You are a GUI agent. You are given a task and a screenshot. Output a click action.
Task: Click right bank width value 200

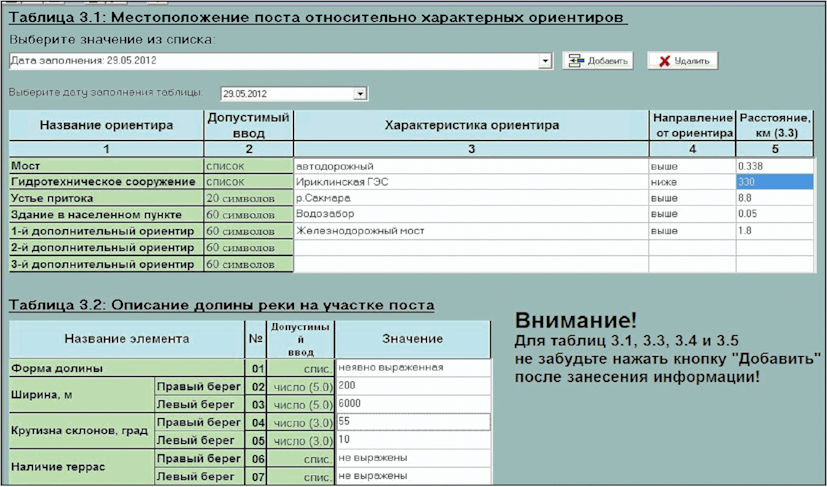tap(413, 386)
